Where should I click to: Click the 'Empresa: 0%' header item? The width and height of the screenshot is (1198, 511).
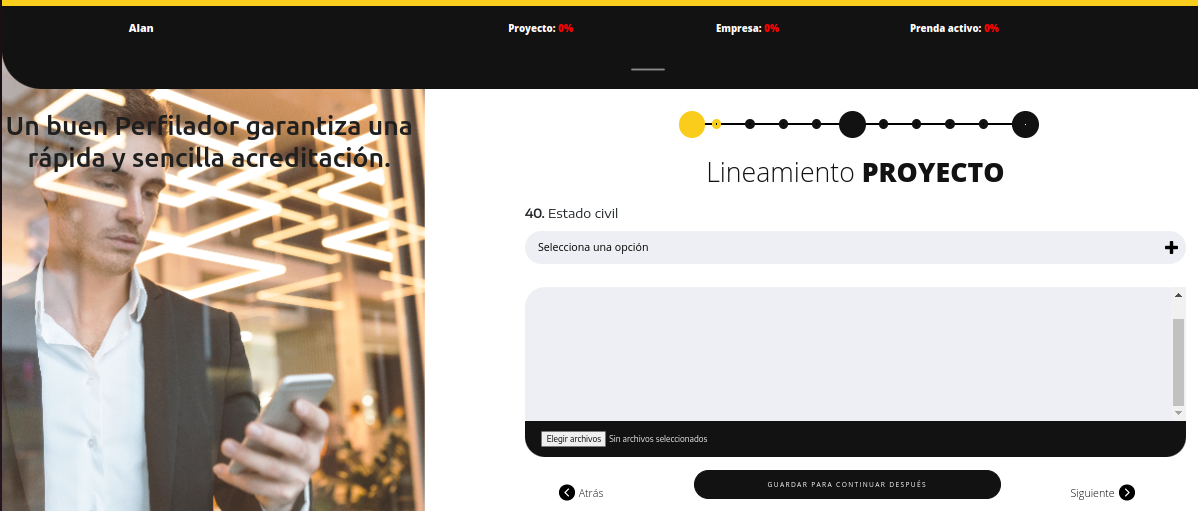coord(747,28)
